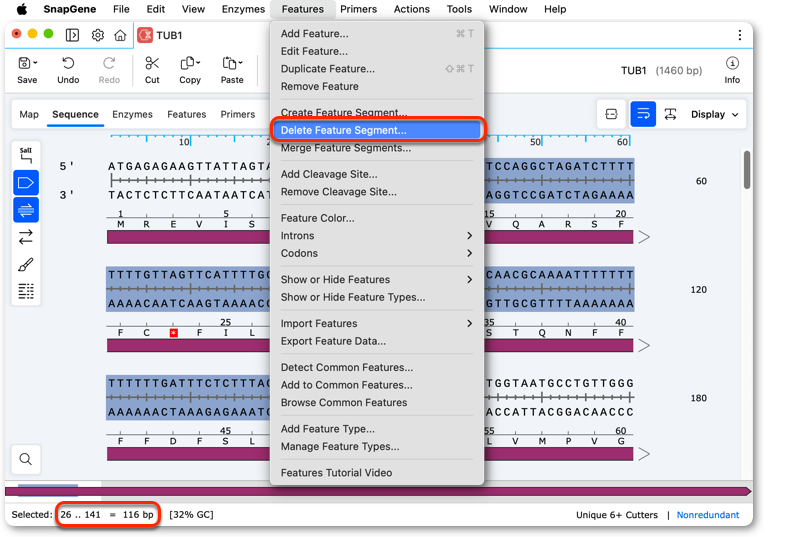Image resolution: width=792 pixels, height=537 pixels.
Task: Click Unique 6+ Cutters enzyme set
Action: [617, 515]
